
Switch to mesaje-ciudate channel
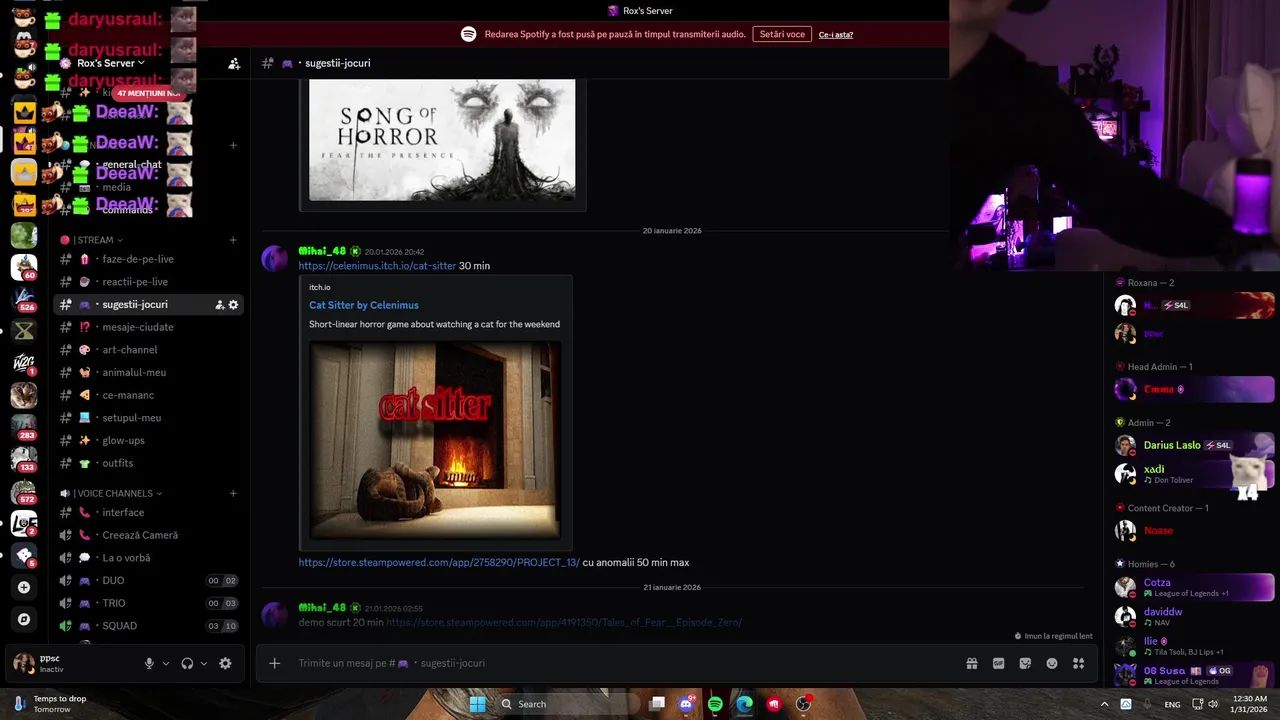pyautogui.click(x=148, y=327)
